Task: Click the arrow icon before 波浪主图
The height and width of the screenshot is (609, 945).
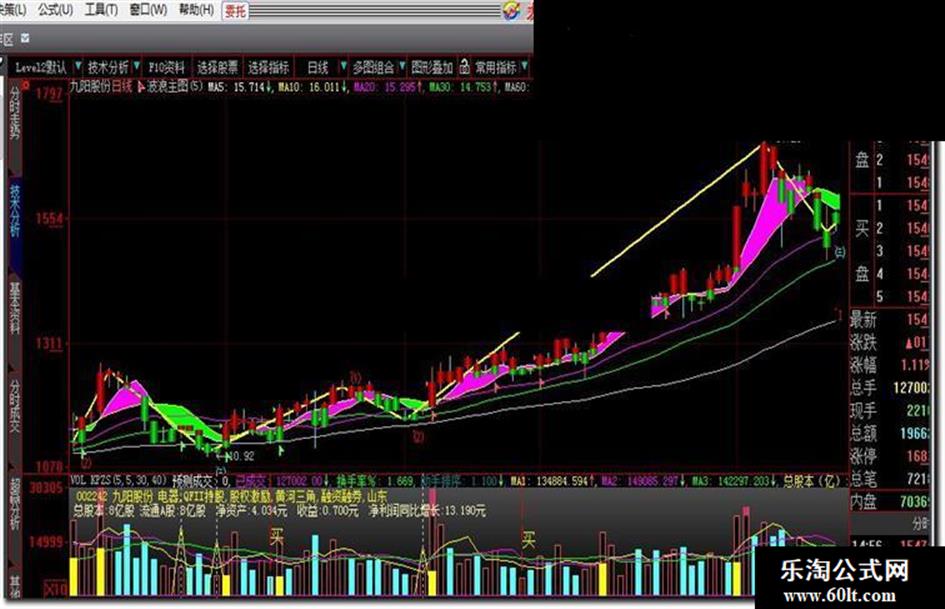Action: tap(142, 86)
